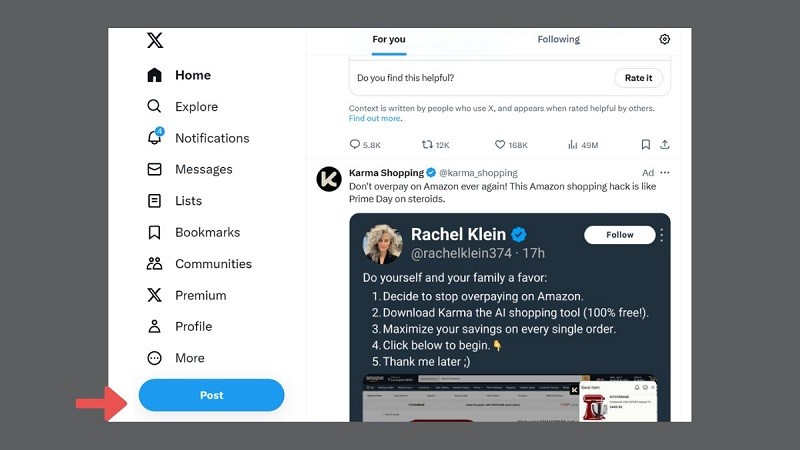Expand the More menu in sidebar
Image resolution: width=800 pixels, height=450 pixels.
coord(189,358)
